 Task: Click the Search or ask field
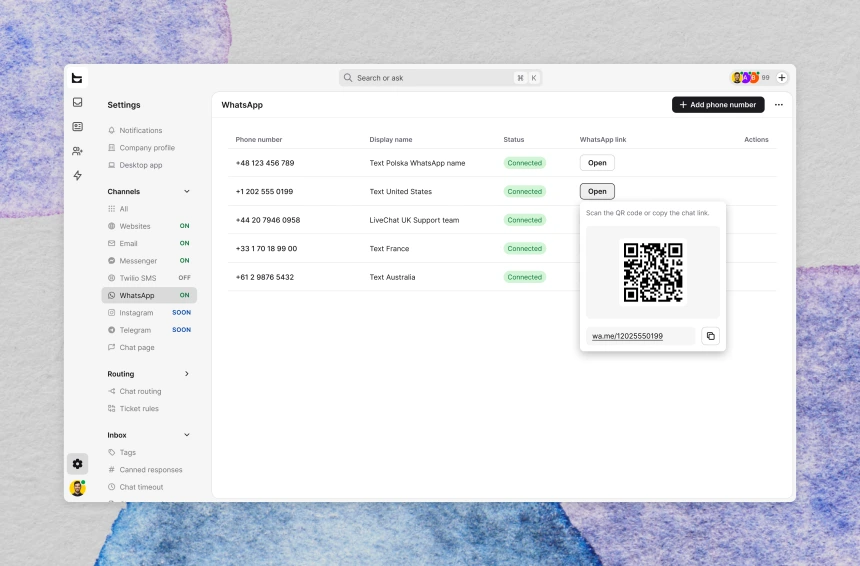(x=440, y=78)
